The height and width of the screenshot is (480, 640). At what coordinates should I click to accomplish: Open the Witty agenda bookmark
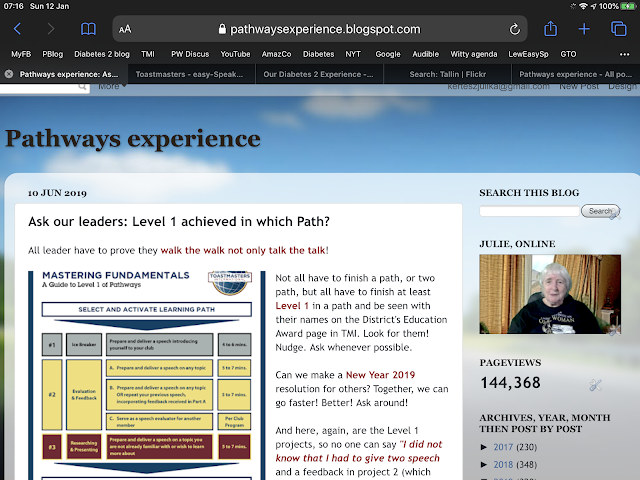pyautogui.click(x=473, y=54)
